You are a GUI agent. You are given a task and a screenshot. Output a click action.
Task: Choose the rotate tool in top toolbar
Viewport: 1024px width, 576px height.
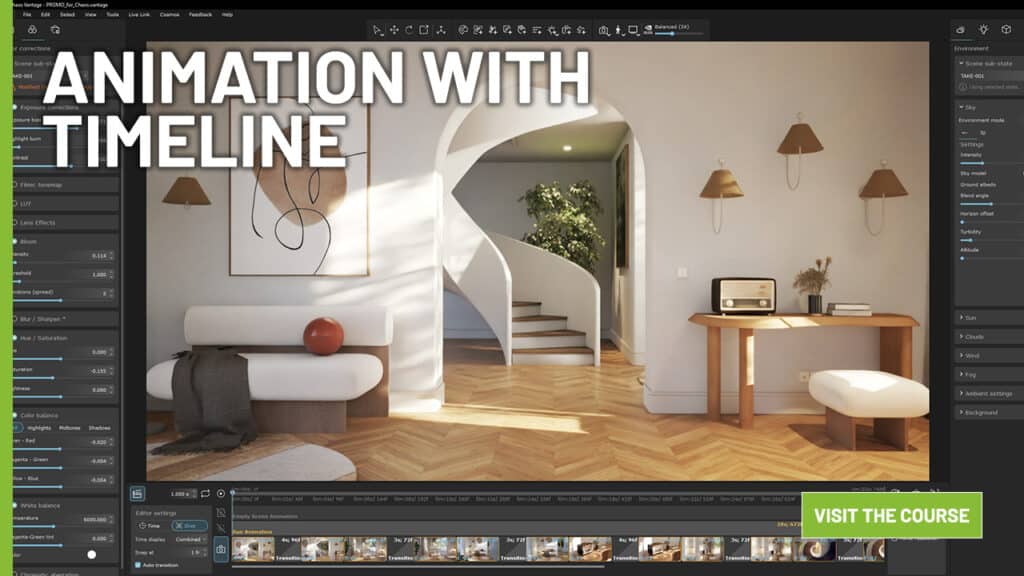pyautogui.click(x=409, y=30)
